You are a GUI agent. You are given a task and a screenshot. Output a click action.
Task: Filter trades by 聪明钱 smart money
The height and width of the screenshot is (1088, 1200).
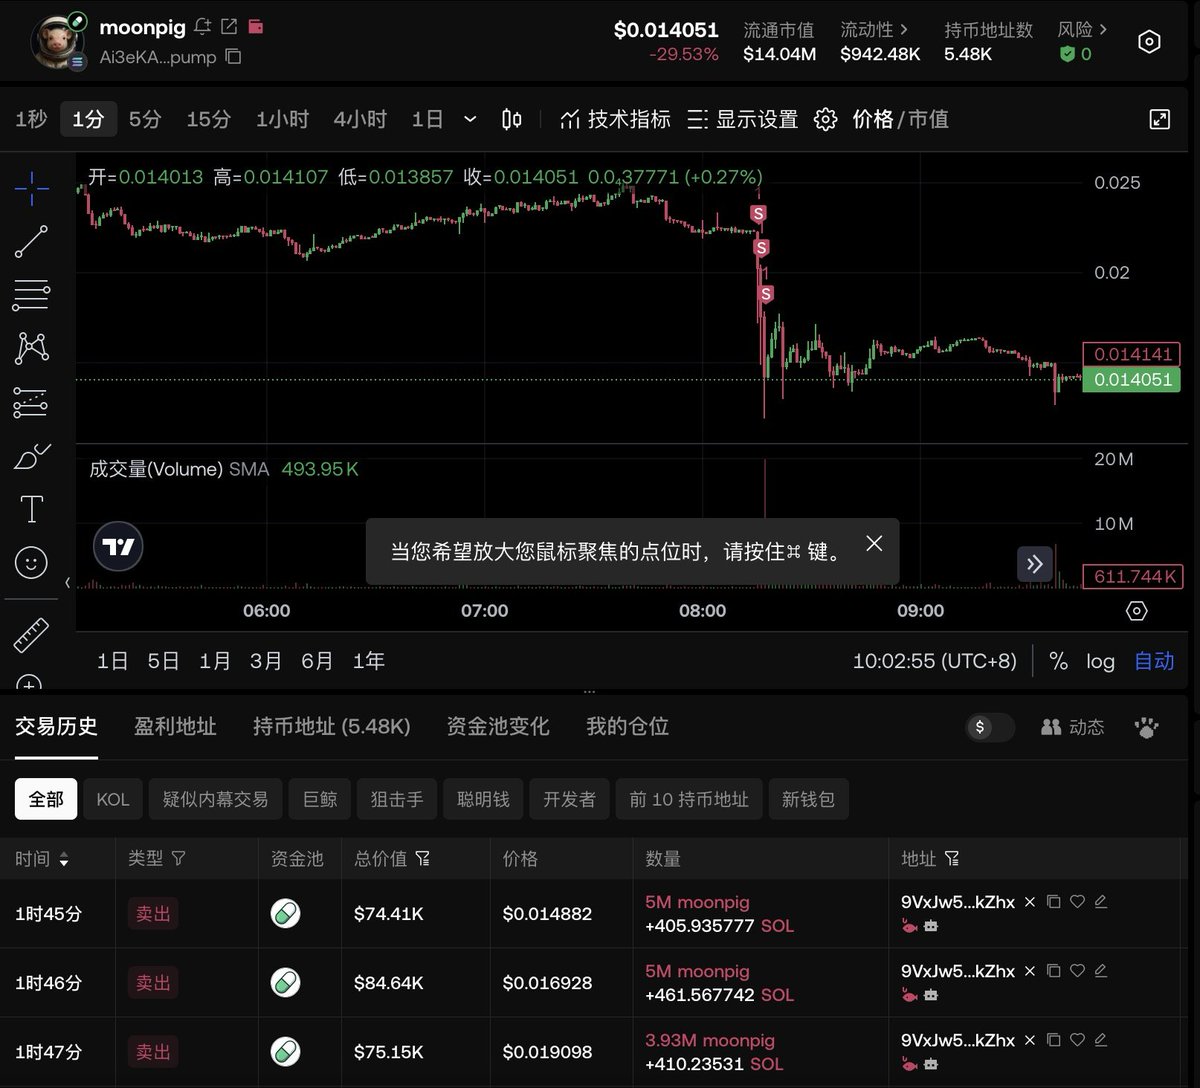click(483, 799)
